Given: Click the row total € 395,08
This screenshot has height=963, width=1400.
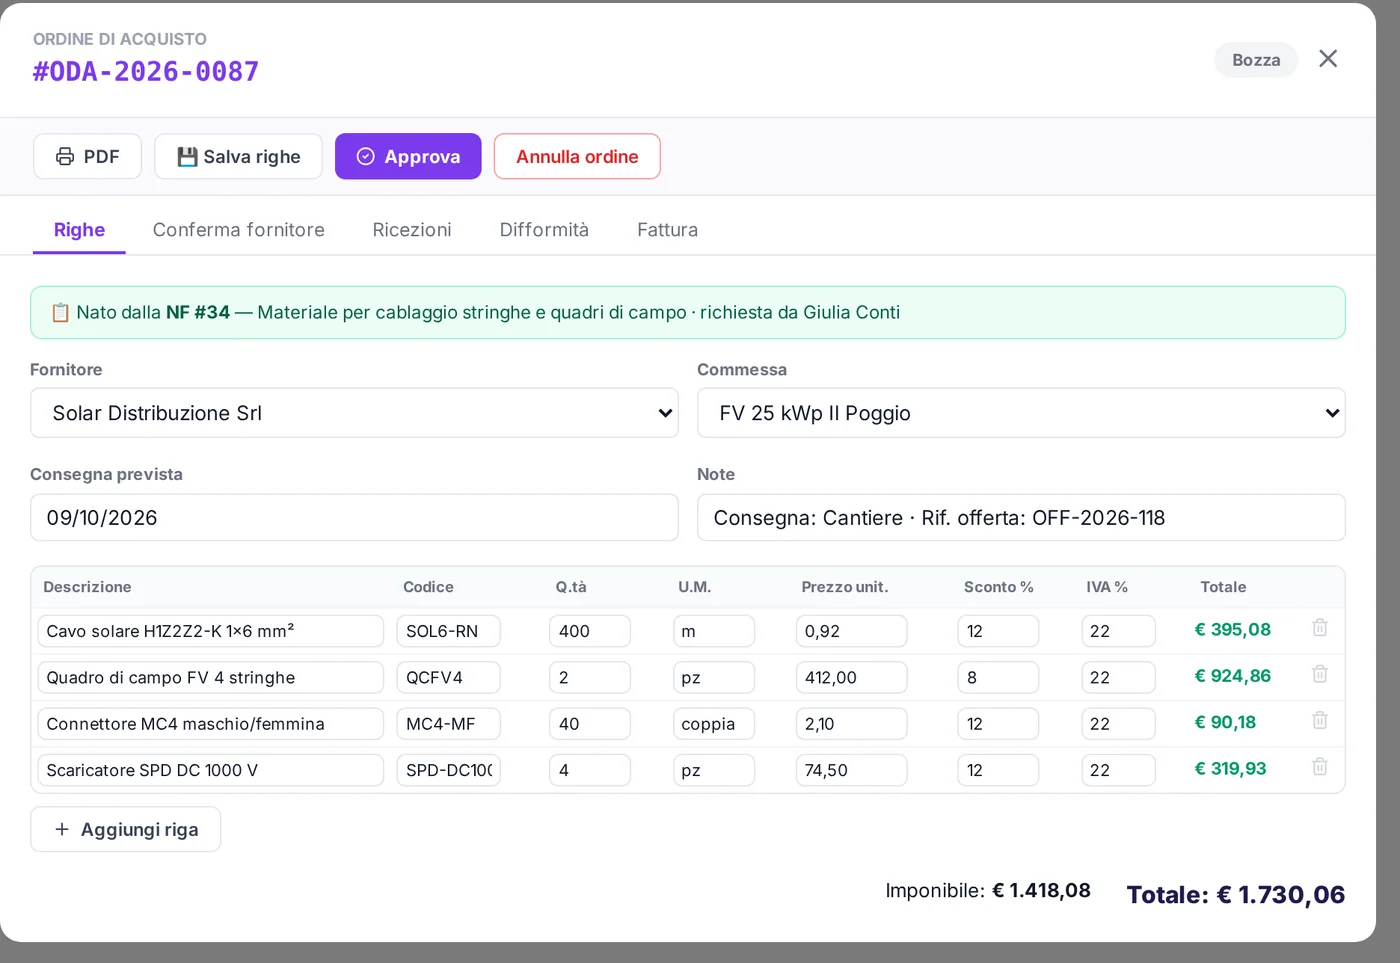Looking at the screenshot, I should [x=1233, y=630].
